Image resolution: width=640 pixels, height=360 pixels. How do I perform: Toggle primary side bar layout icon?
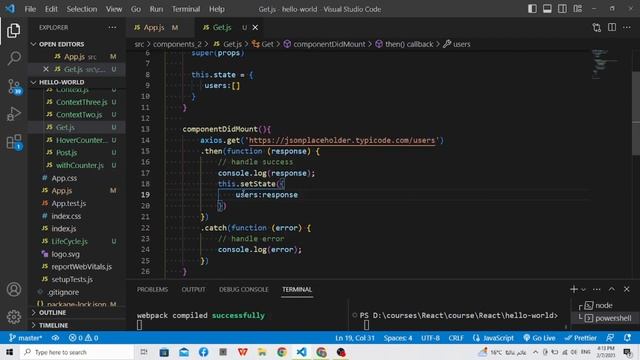point(532,9)
